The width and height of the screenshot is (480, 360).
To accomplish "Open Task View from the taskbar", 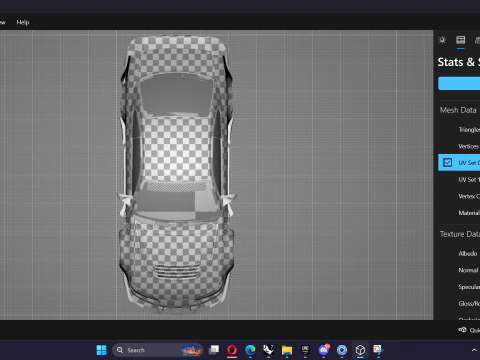I will (x=214, y=350).
